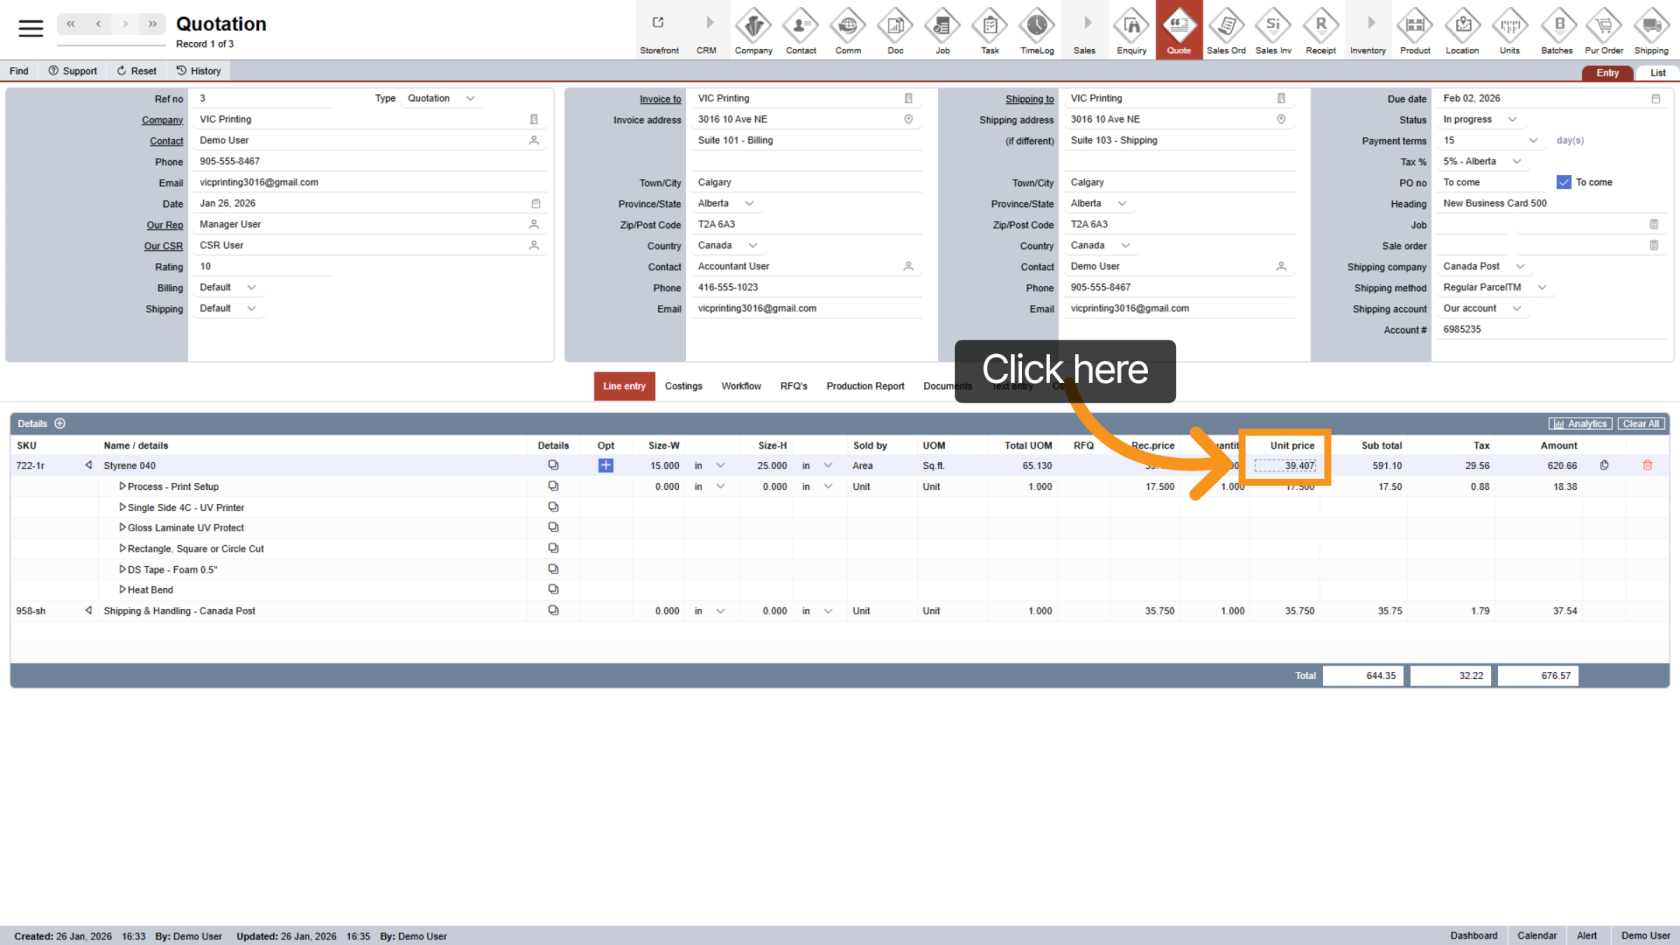The width and height of the screenshot is (1680, 945).
Task: Open the hamburger main menu
Action: pyautogui.click(x=31, y=28)
